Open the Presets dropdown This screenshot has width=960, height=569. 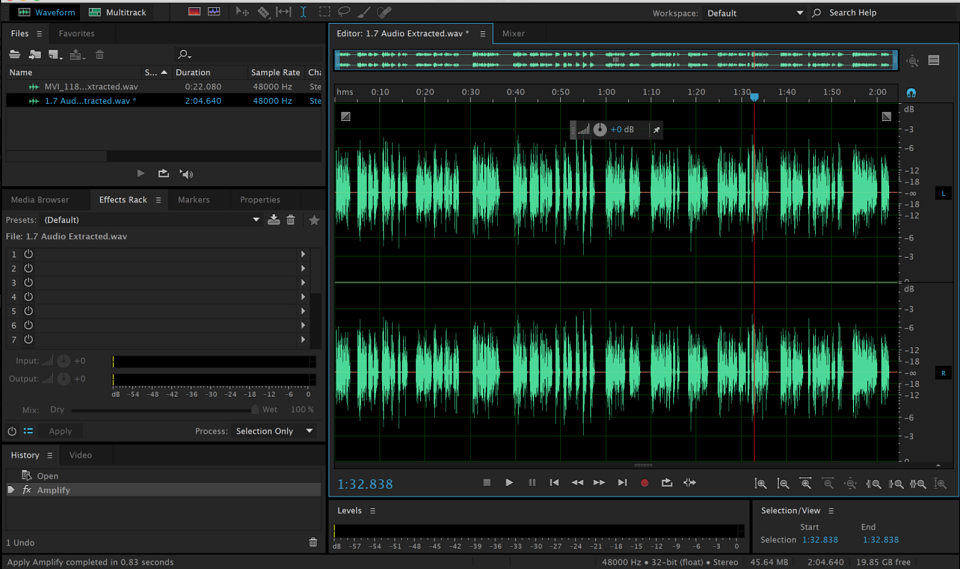[x=151, y=220]
